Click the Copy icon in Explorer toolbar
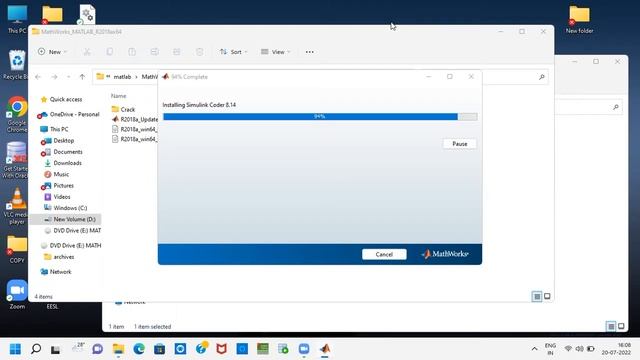 click(x=109, y=52)
